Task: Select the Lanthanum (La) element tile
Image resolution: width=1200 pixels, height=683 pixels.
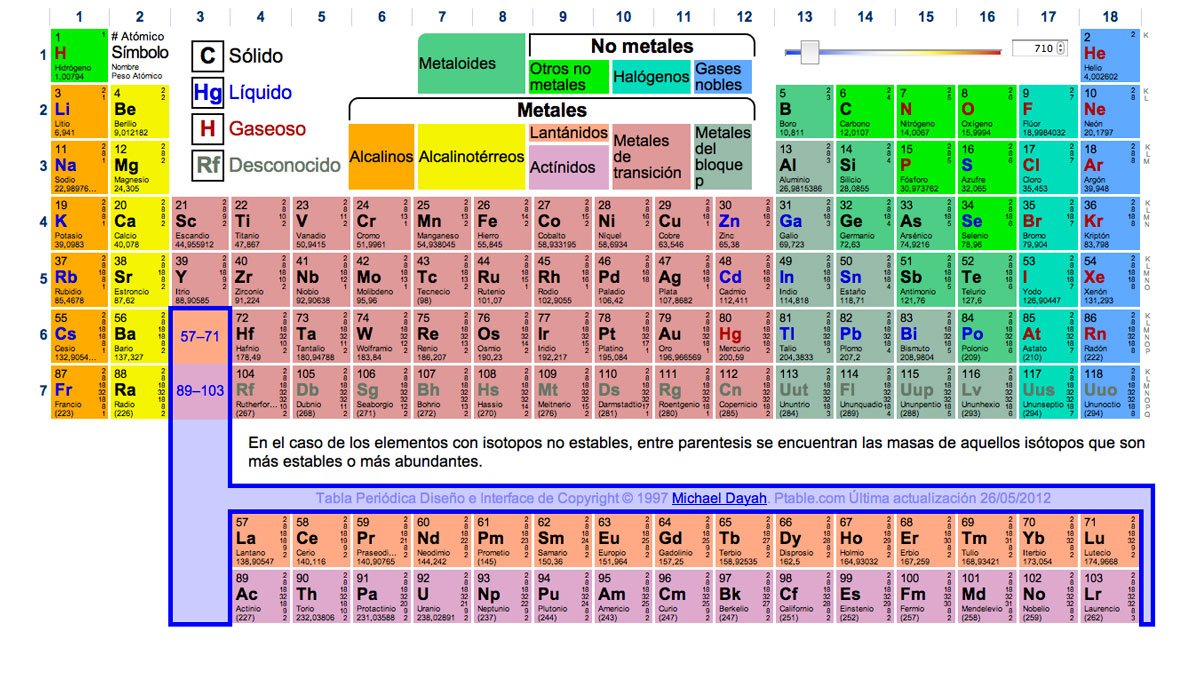Action: point(260,541)
